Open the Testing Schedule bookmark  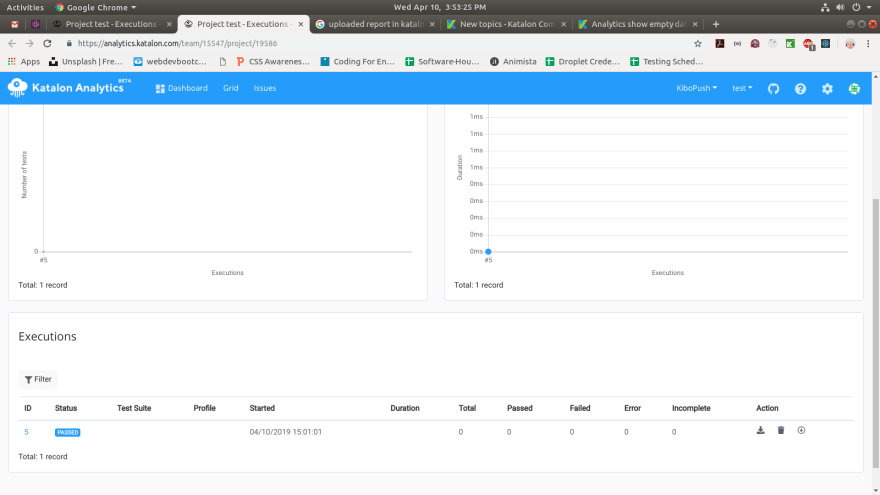(667, 62)
